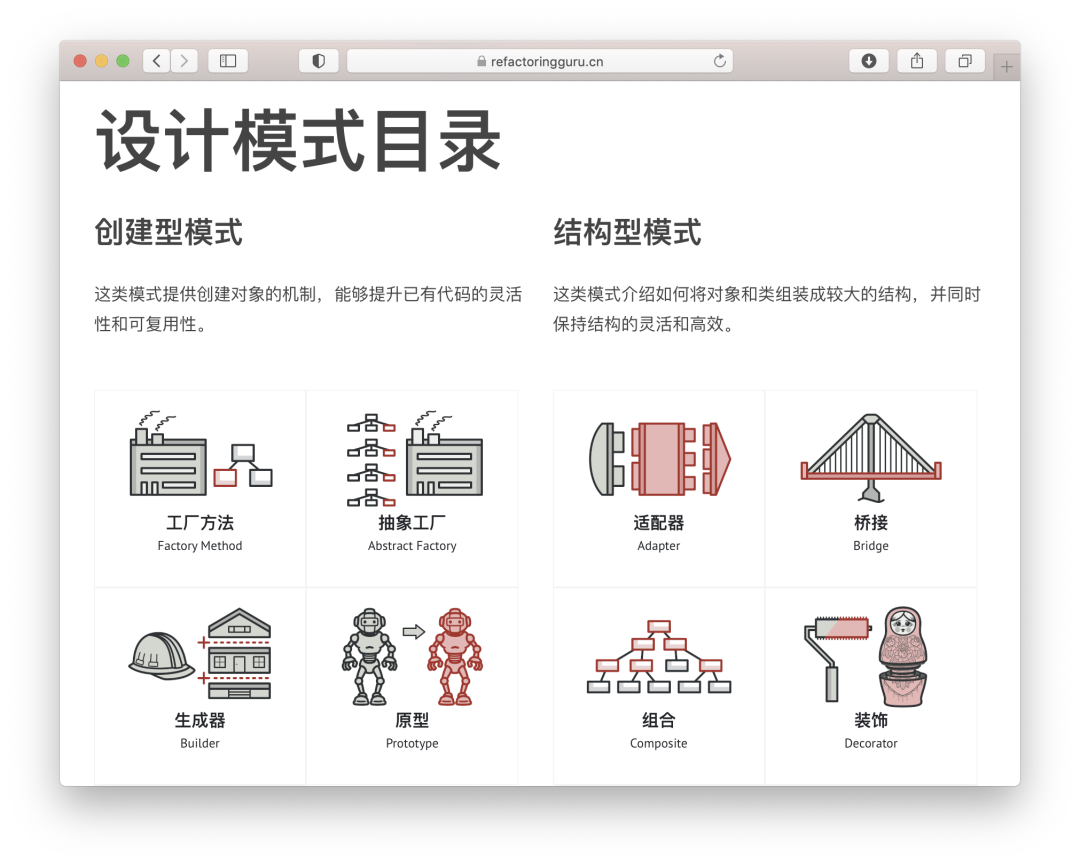The width and height of the screenshot is (1080, 865).
Task: Toggle the Safari sidebar button
Action: 228,61
